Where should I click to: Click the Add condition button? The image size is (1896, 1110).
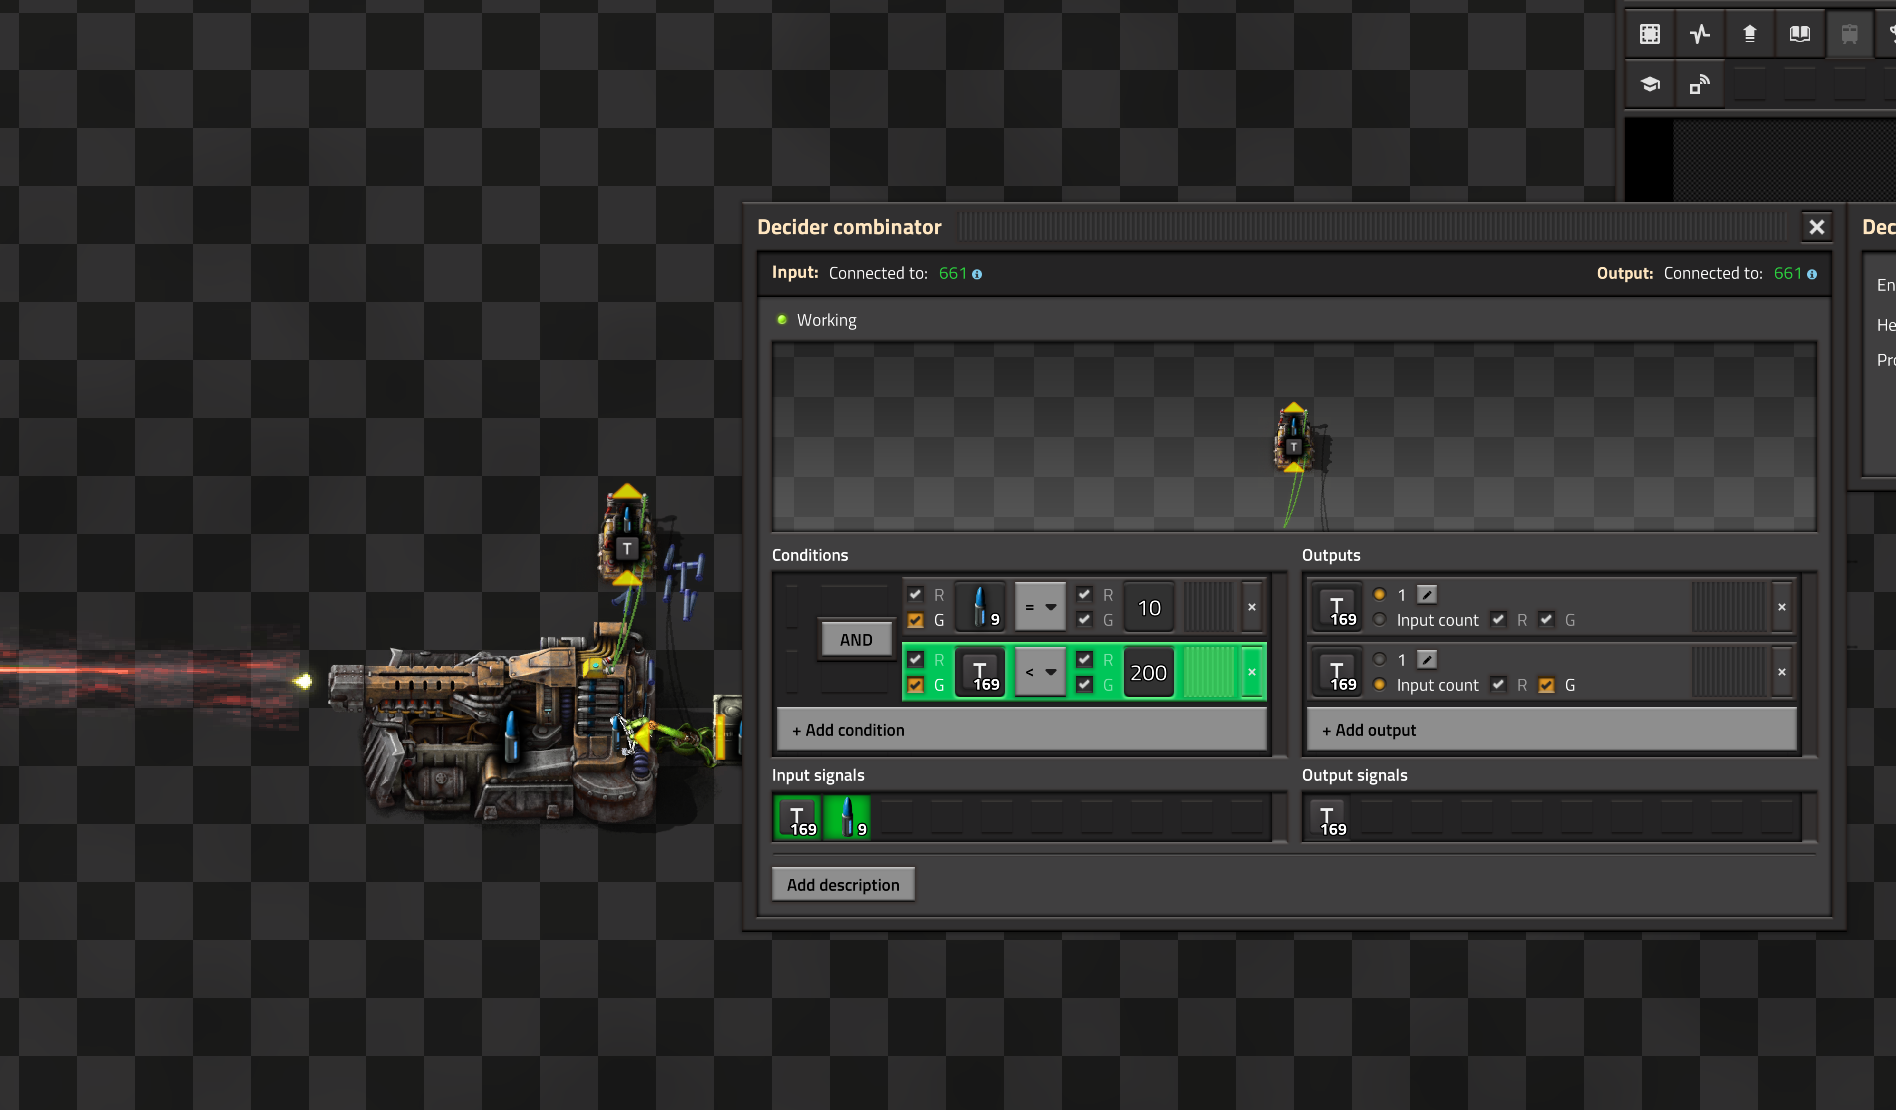[x=1021, y=730]
